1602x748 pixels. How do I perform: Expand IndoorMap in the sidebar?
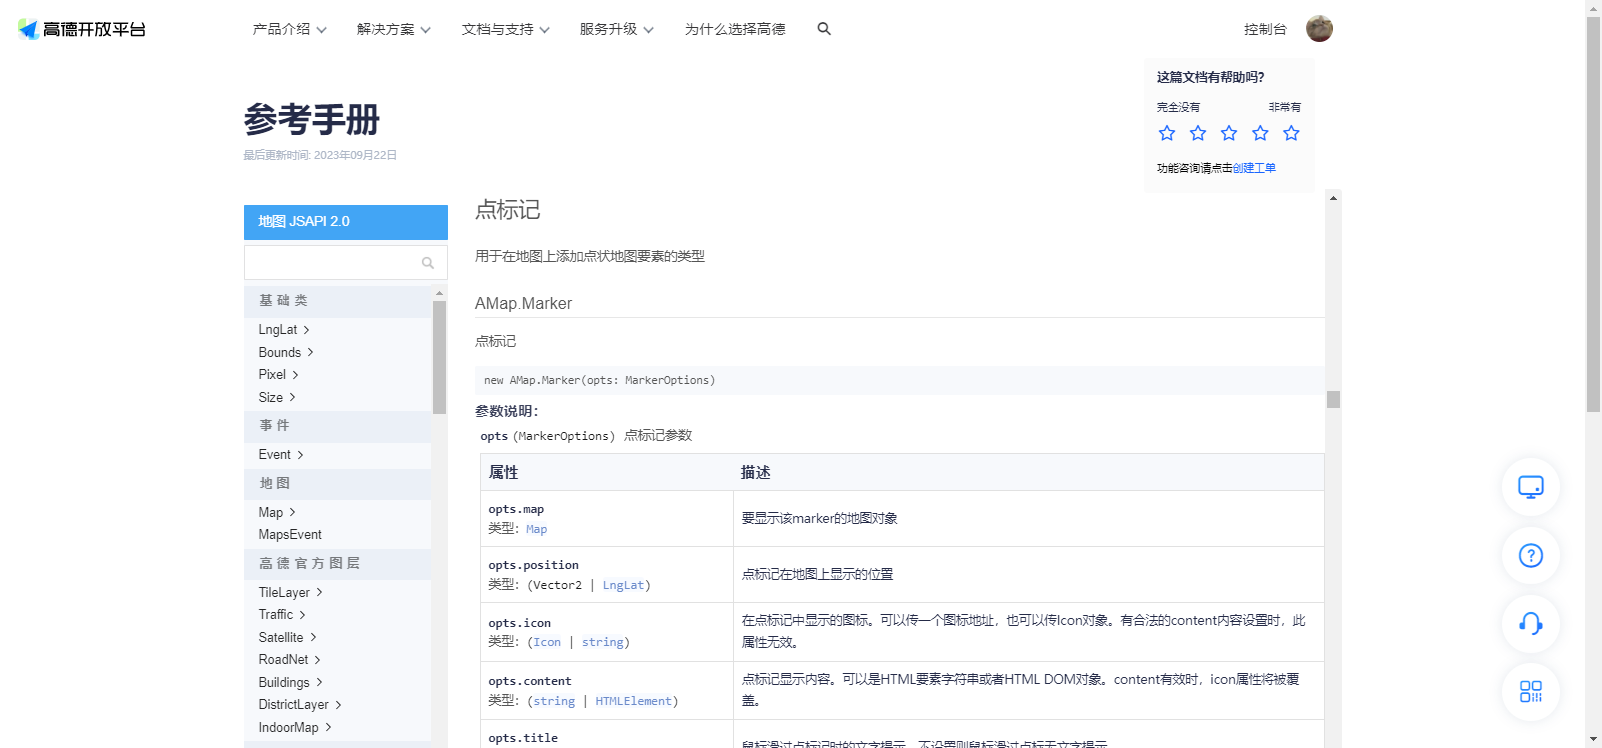coord(295,727)
